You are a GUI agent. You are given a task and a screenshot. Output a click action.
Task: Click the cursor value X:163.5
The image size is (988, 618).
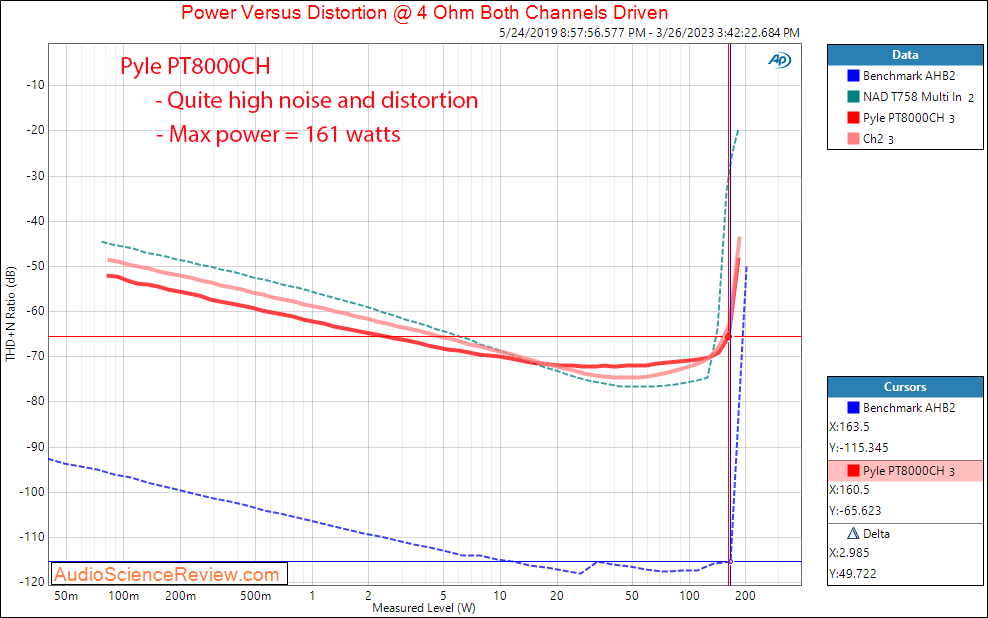pyautogui.click(x=849, y=426)
